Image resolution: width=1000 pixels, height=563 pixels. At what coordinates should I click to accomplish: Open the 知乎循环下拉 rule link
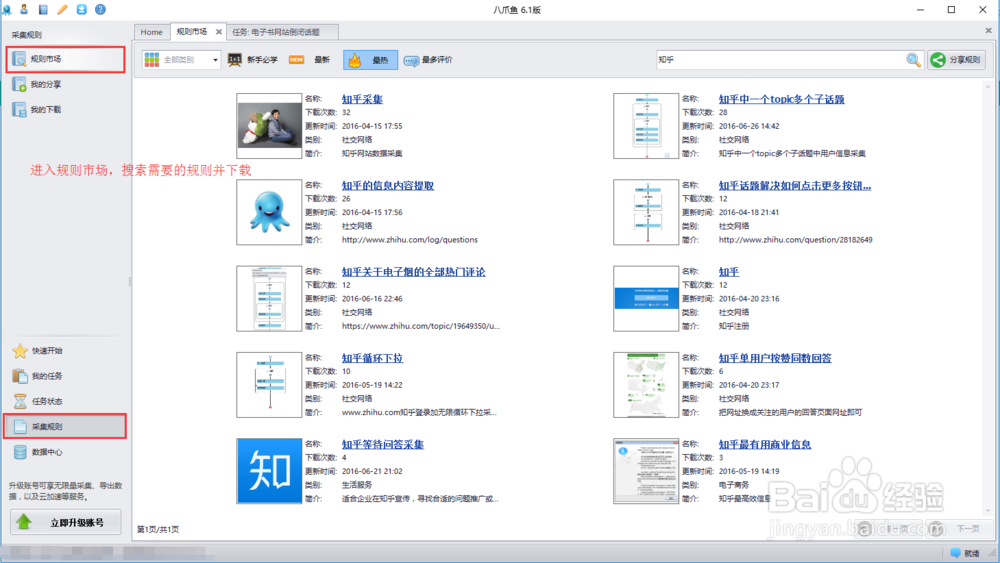click(x=372, y=358)
